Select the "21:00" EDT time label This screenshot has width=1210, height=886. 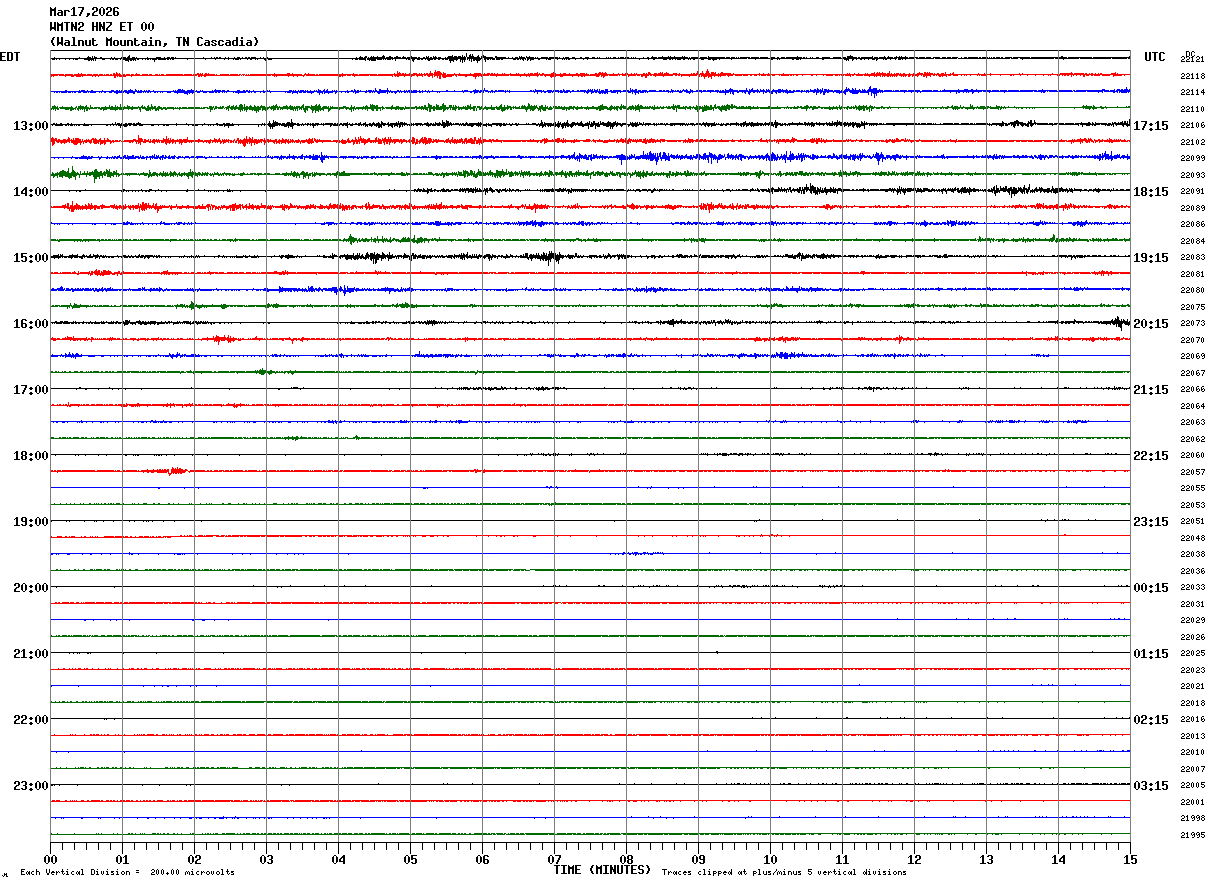(x=30, y=654)
